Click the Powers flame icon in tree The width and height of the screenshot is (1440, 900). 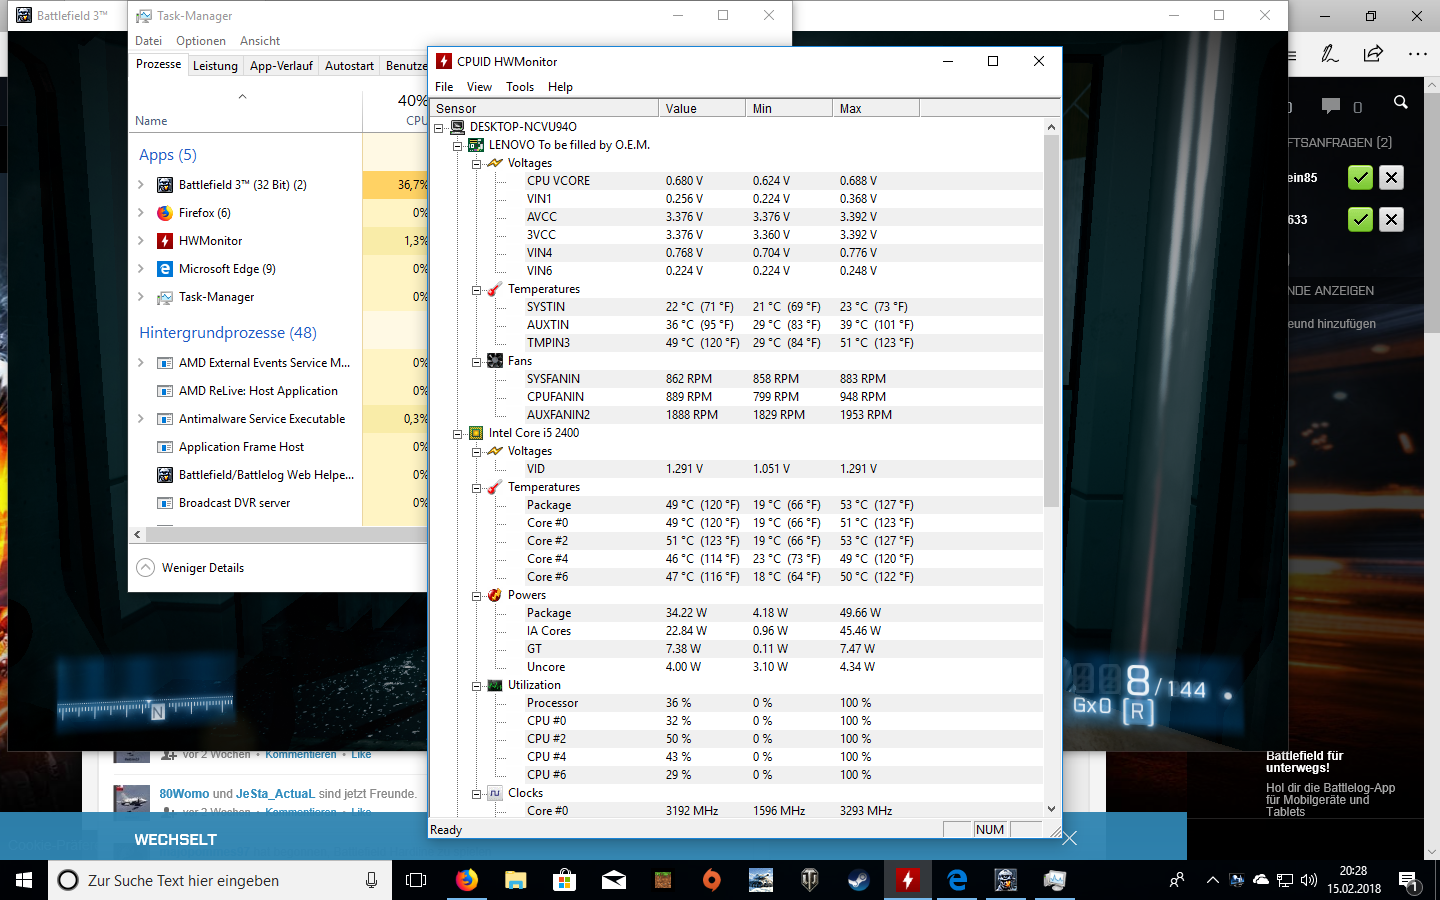[x=495, y=595]
